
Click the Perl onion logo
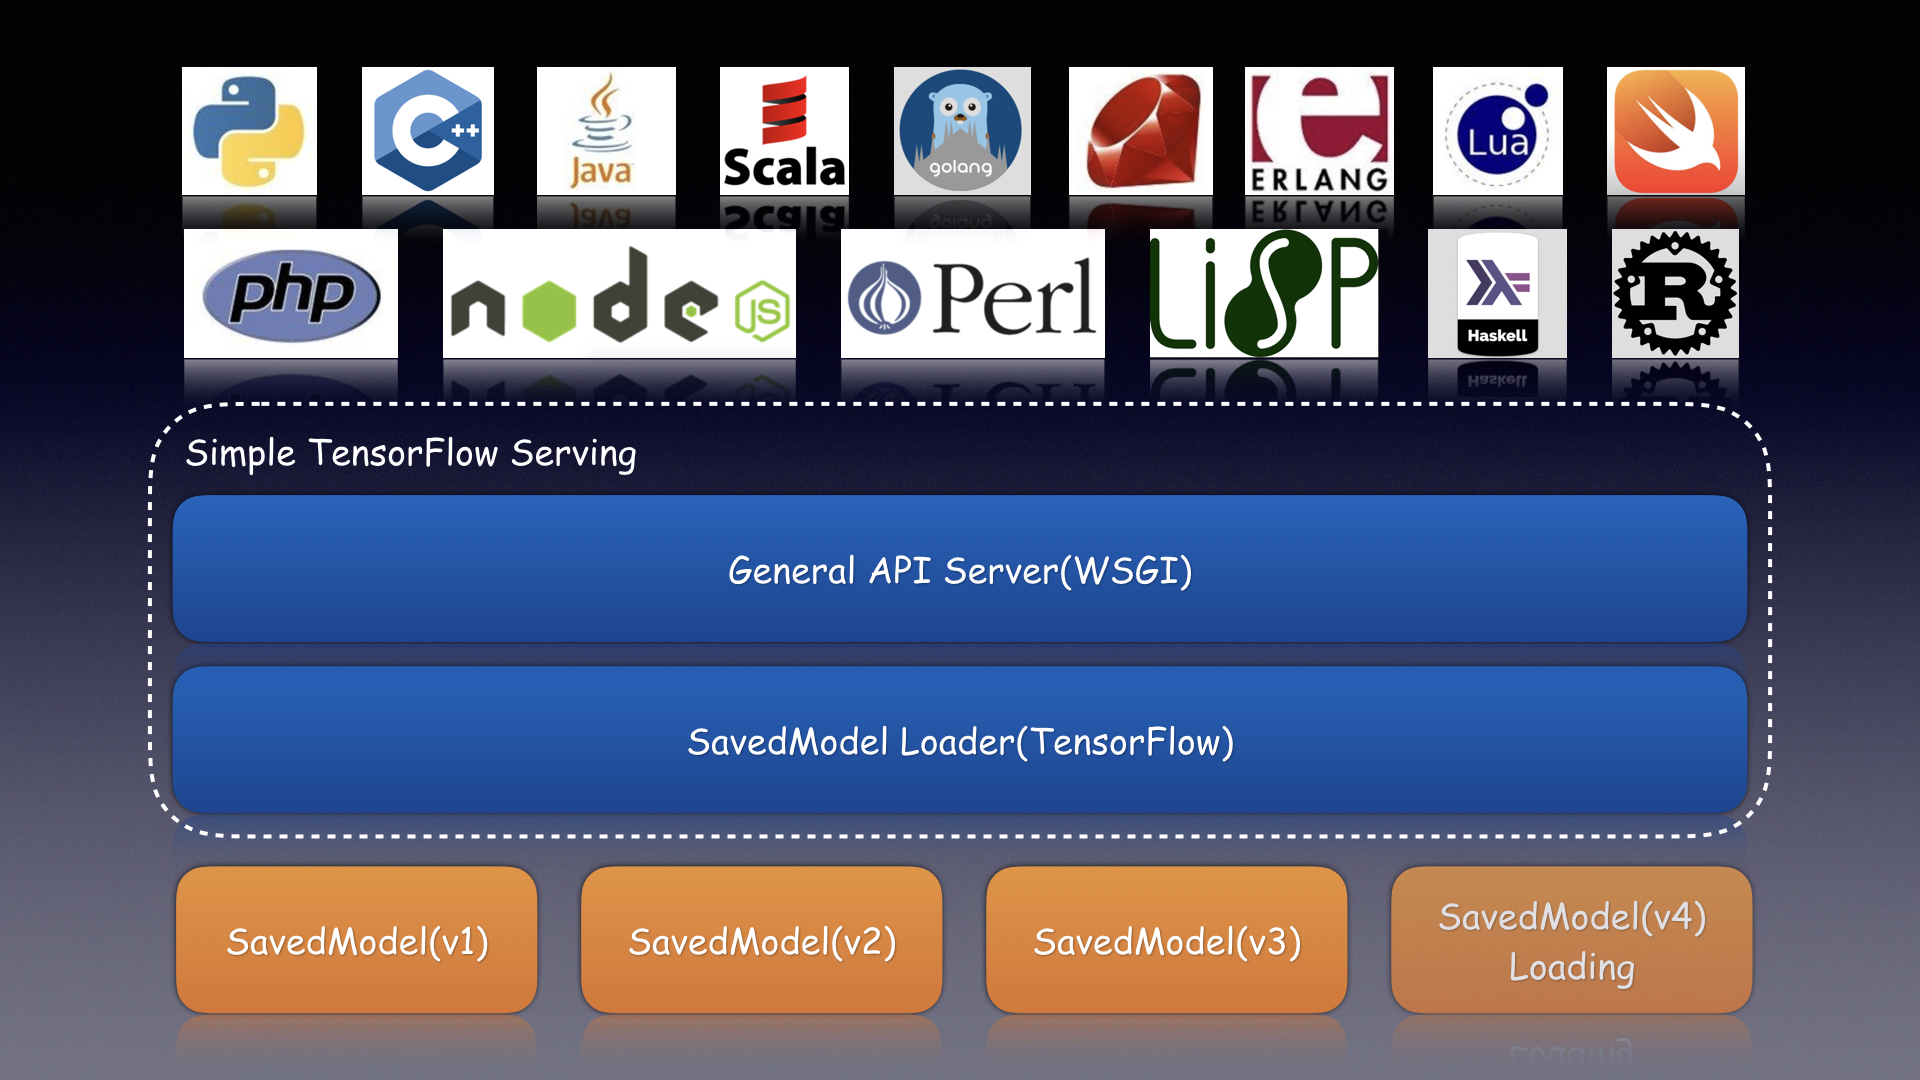pos(972,294)
